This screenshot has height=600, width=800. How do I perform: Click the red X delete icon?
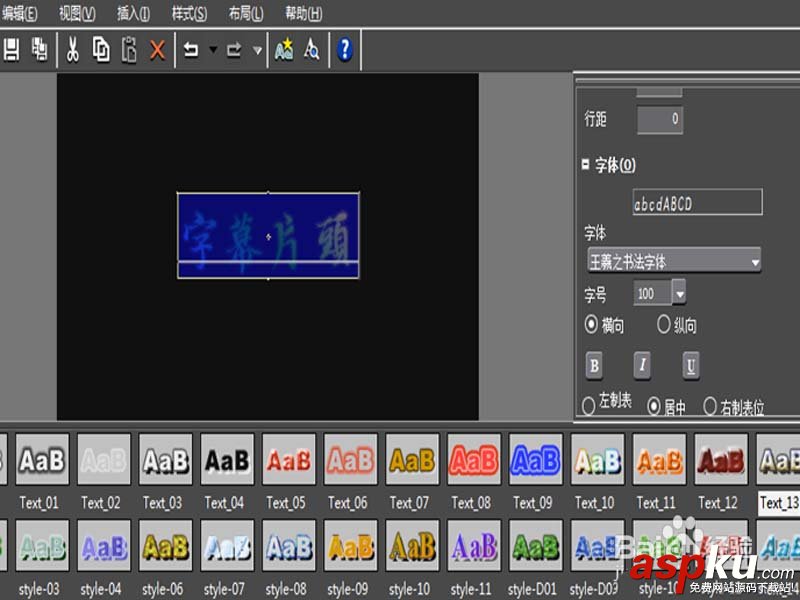[157, 49]
